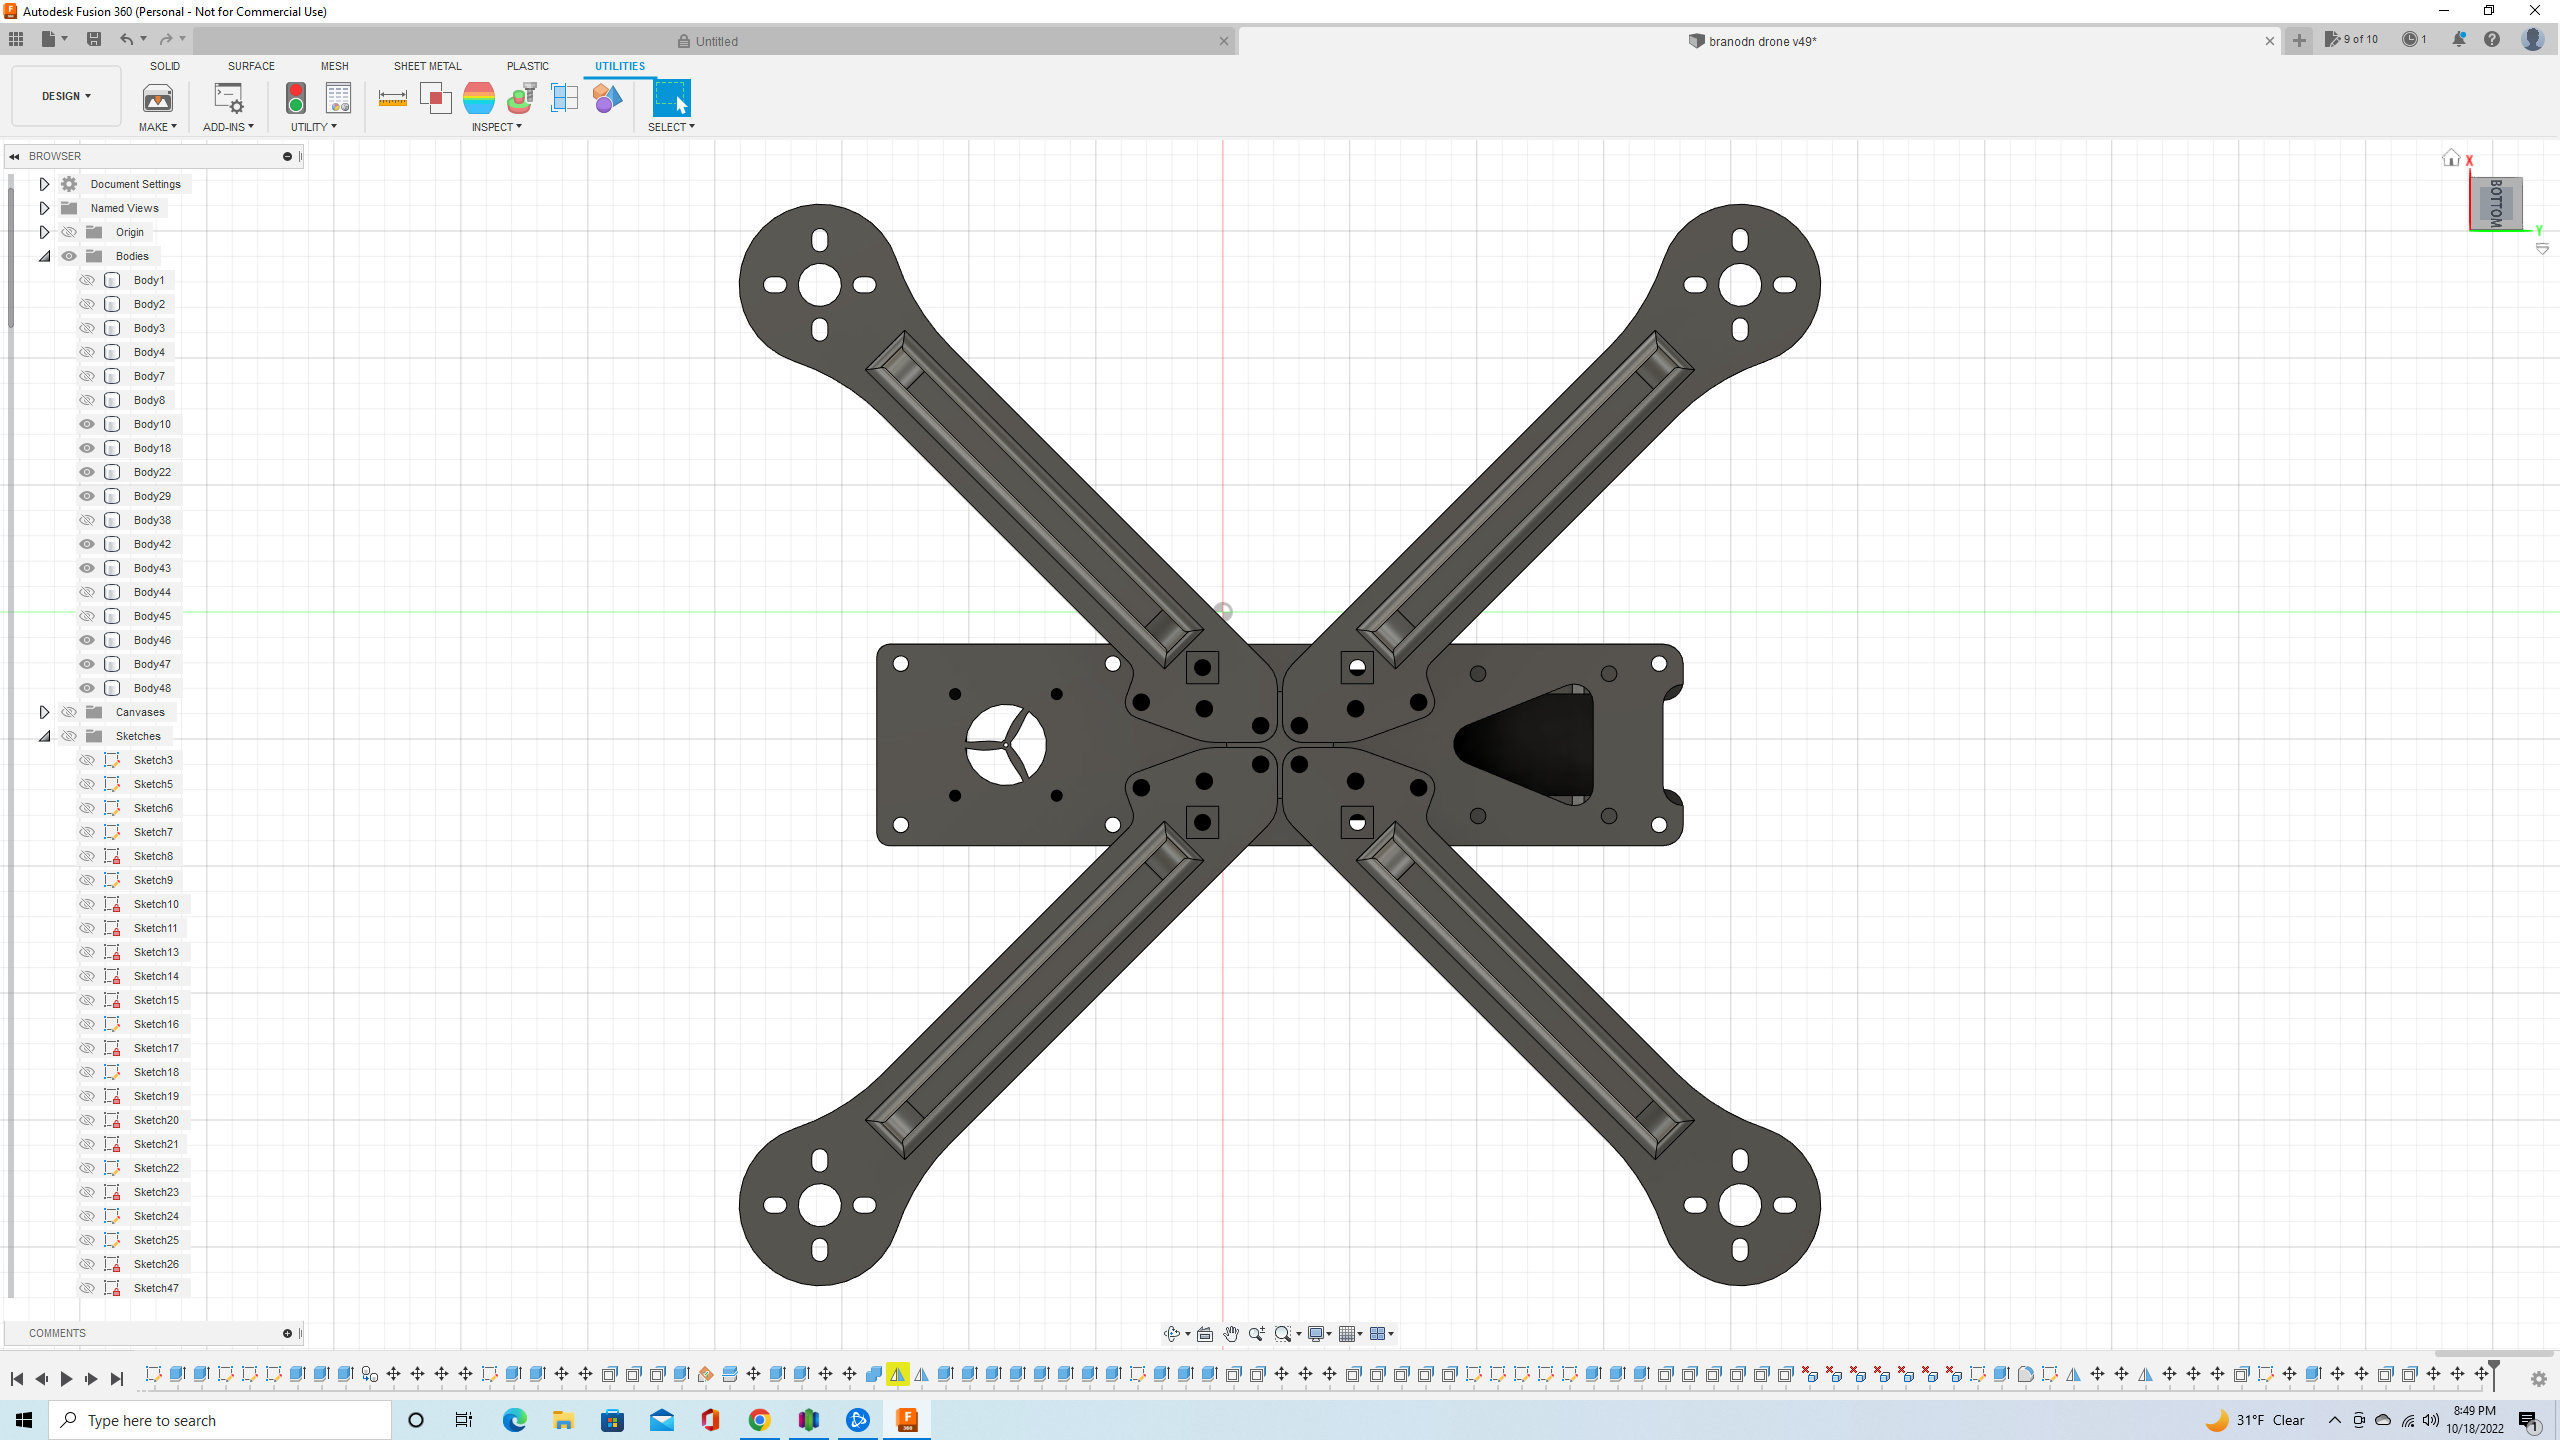Toggle visibility of the Origin folder
The height and width of the screenshot is (1440, 2560).
point(69,231)
